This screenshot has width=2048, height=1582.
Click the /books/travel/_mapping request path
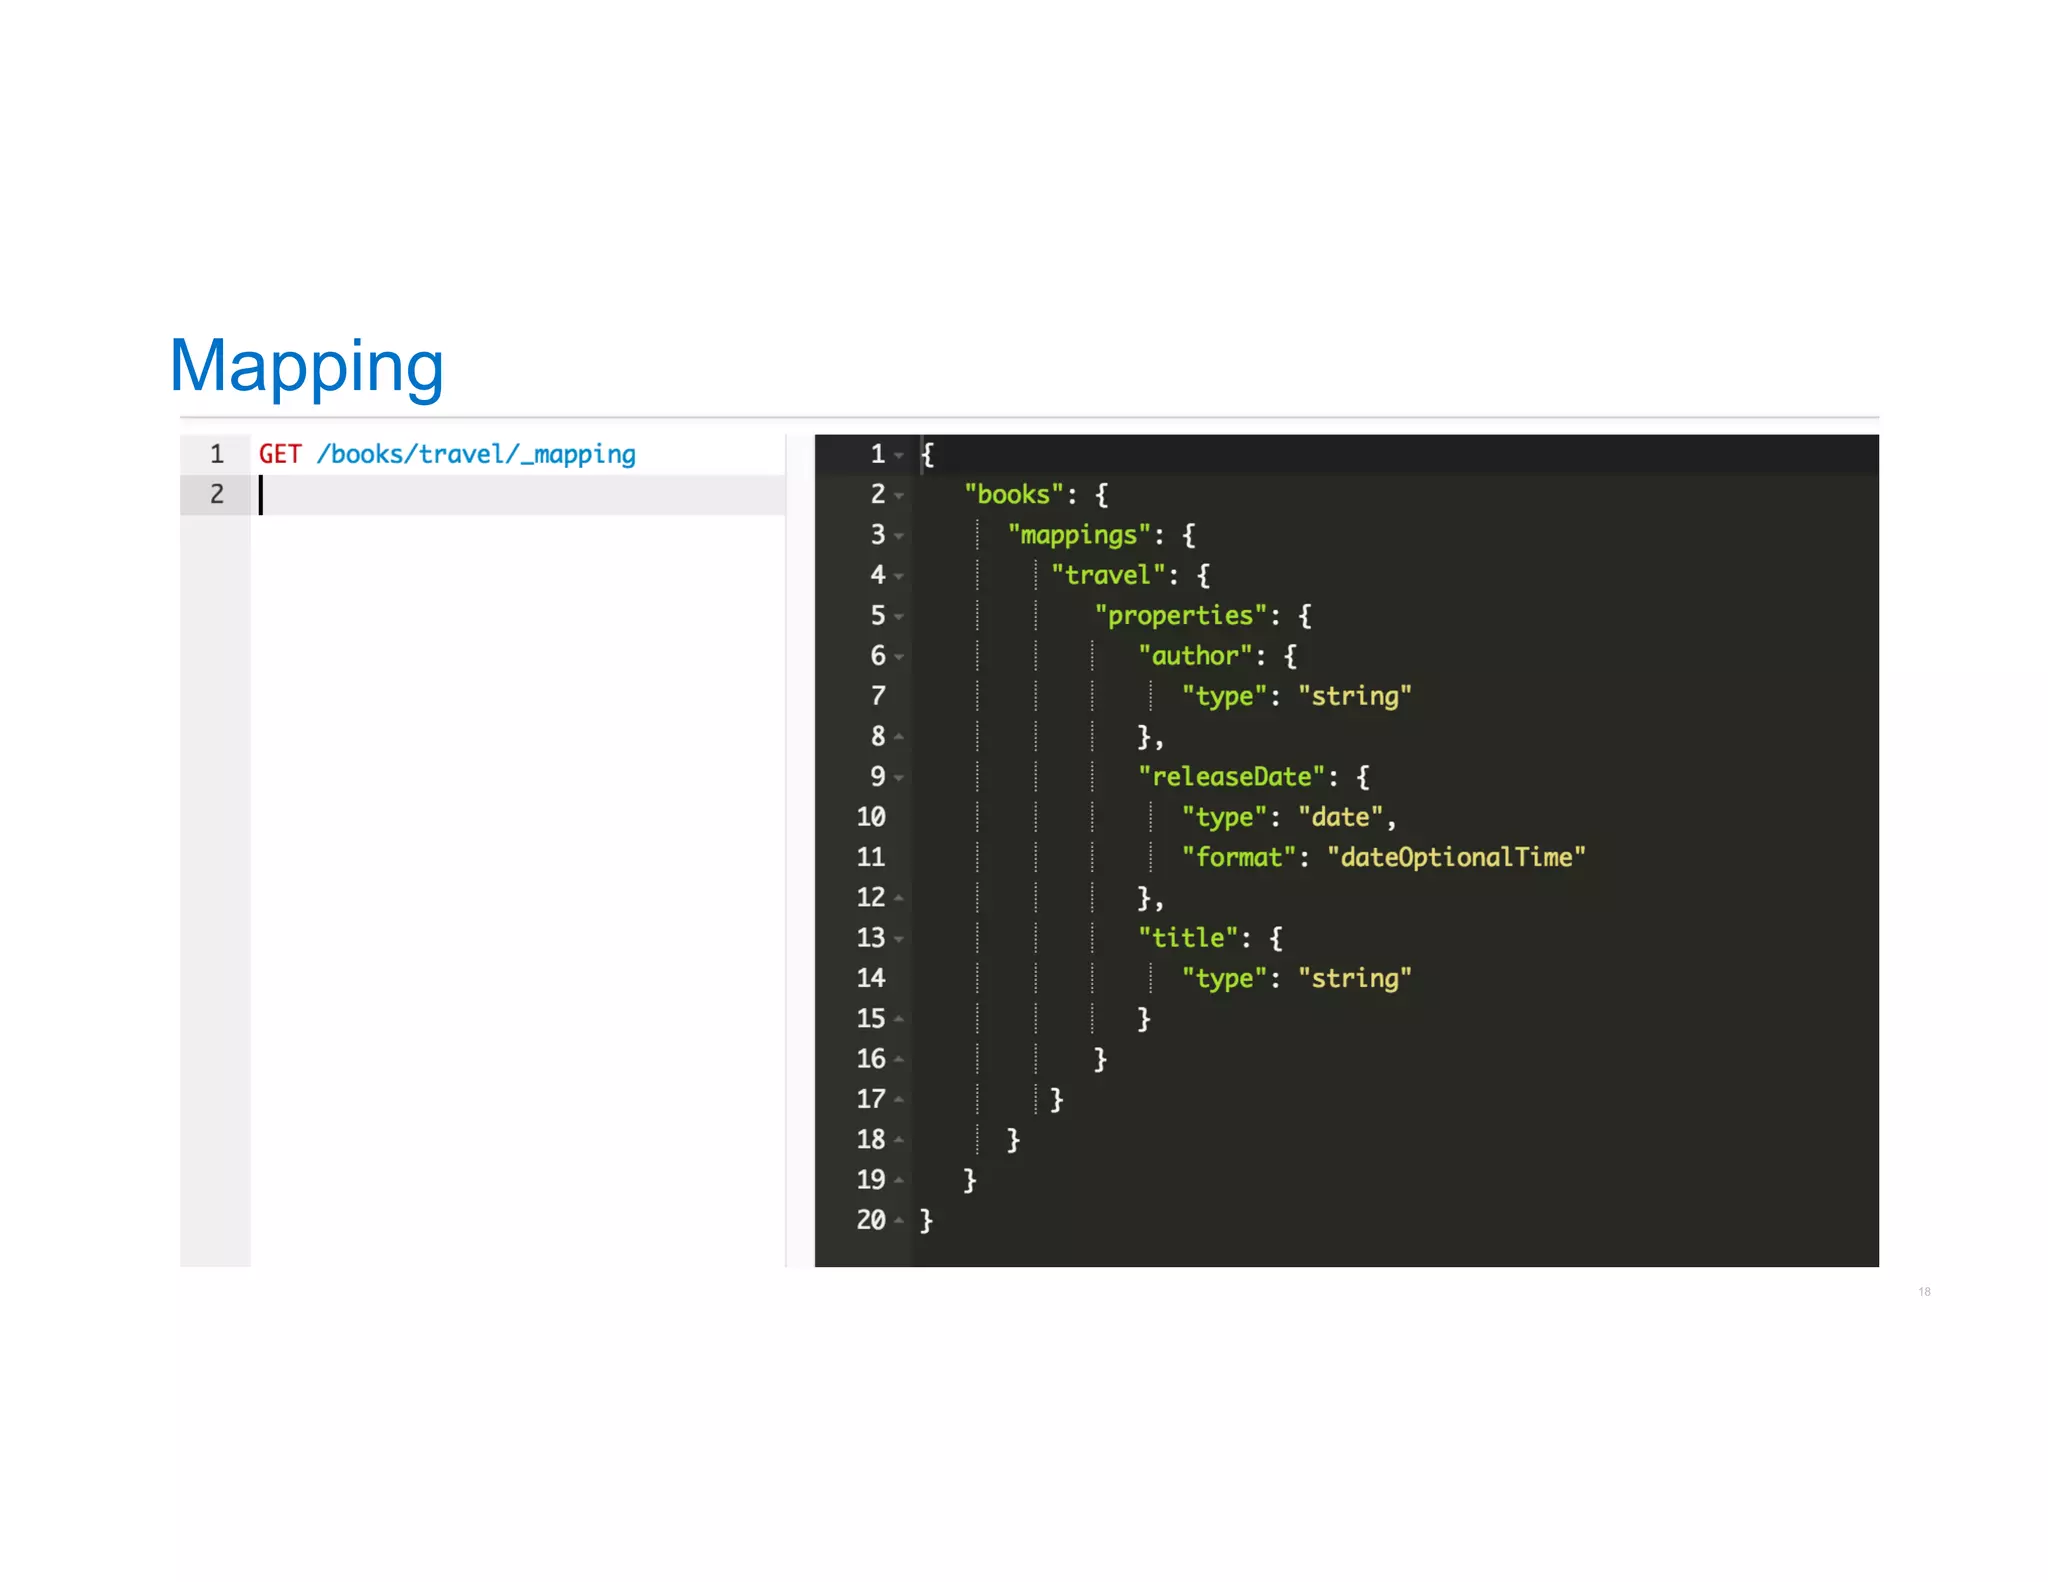(x=476, y=455)
